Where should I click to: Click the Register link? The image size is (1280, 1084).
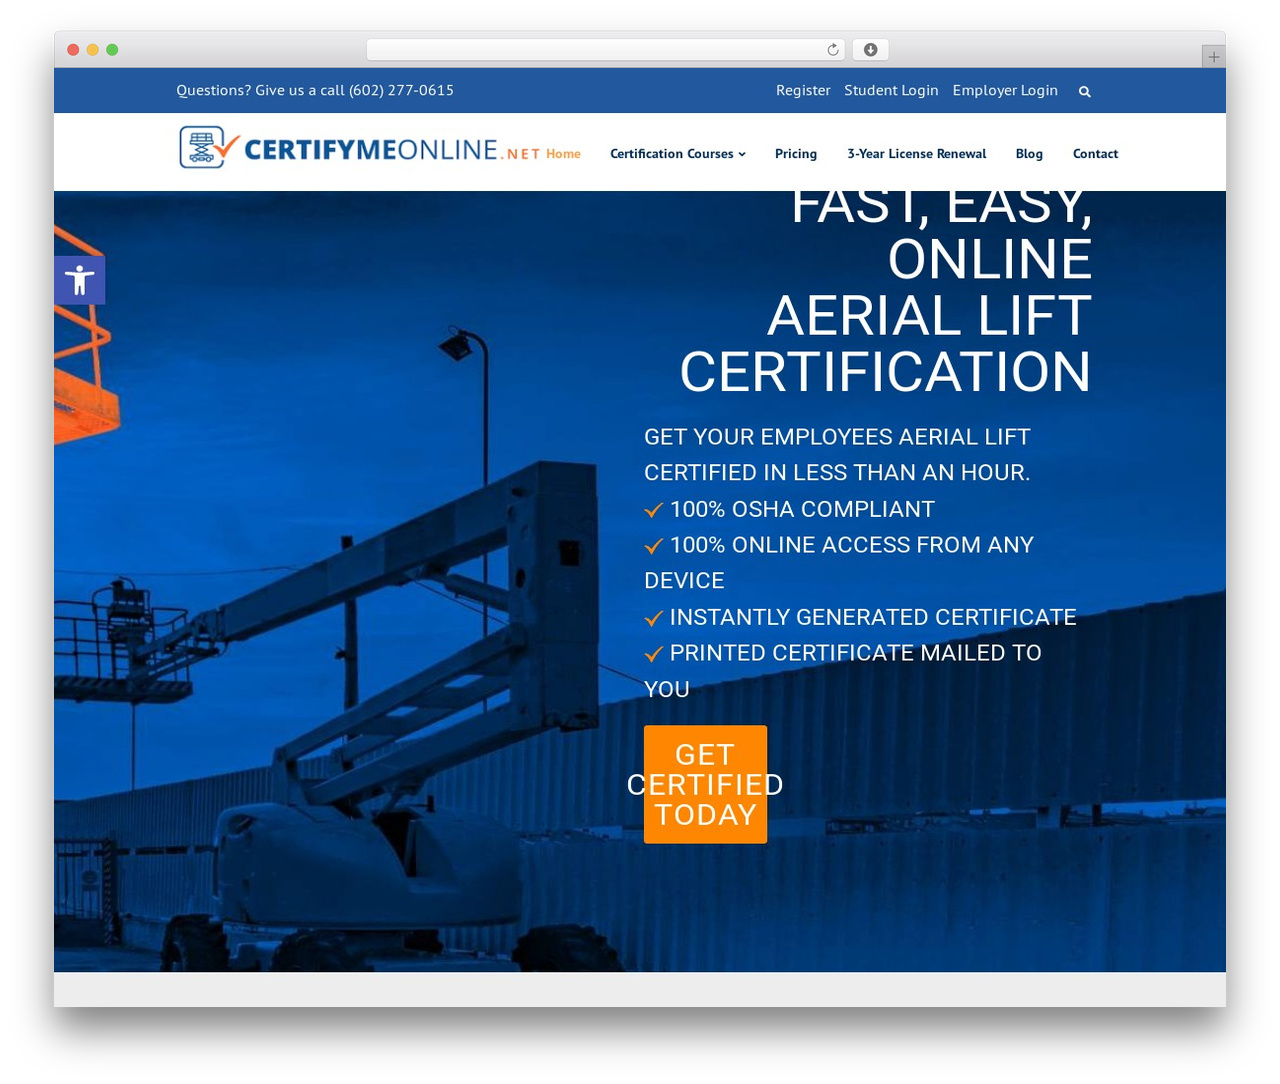tap(803, 90)
